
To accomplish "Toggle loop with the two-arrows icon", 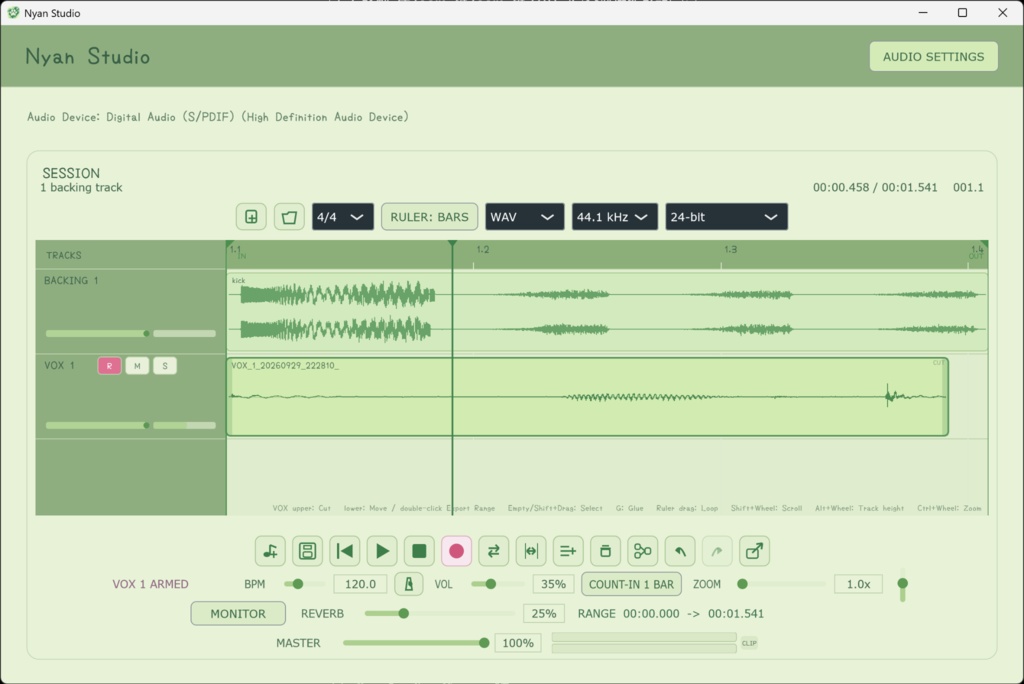I will coord(494,551).
